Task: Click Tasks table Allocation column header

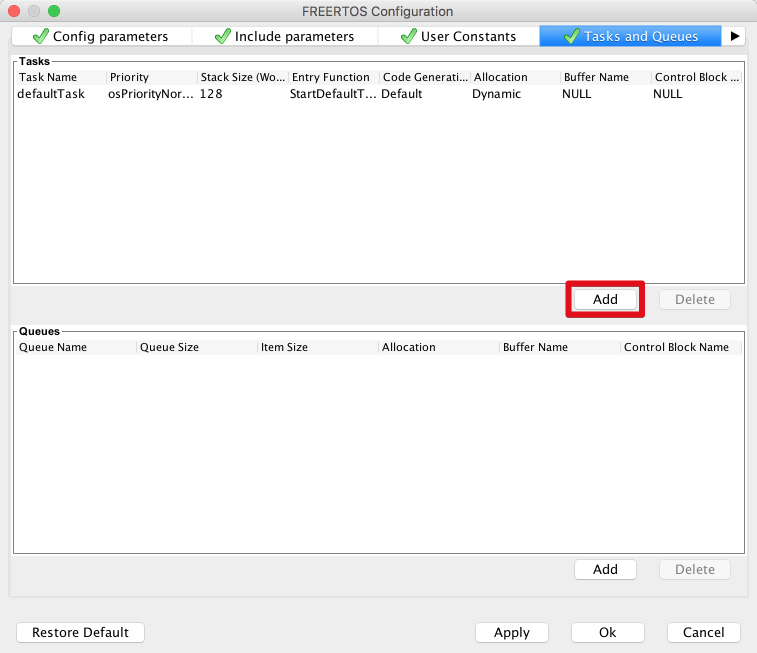Action: pyautogui.click(x=516, y=77)
